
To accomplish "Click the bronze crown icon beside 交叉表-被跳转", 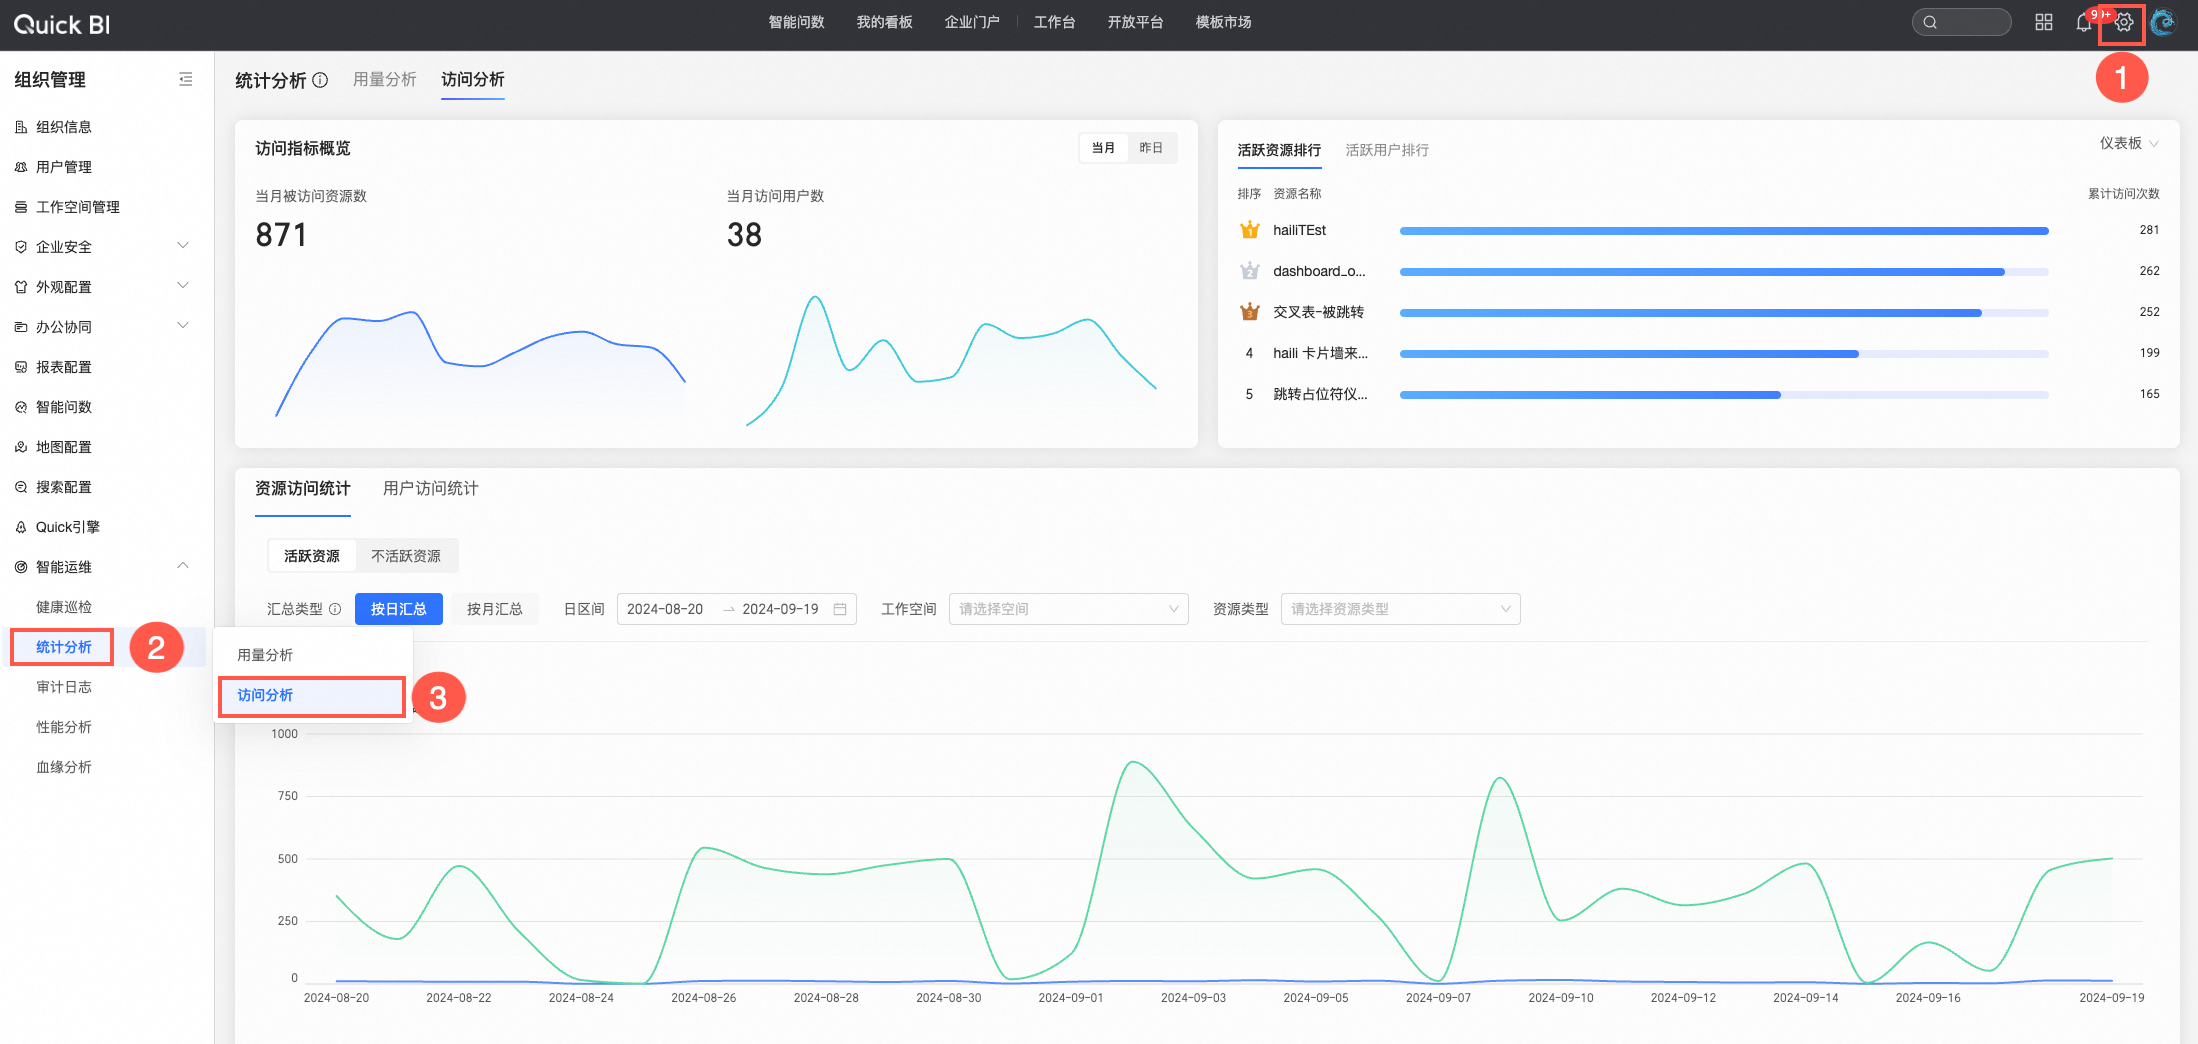I will (x=1249, y=312).
